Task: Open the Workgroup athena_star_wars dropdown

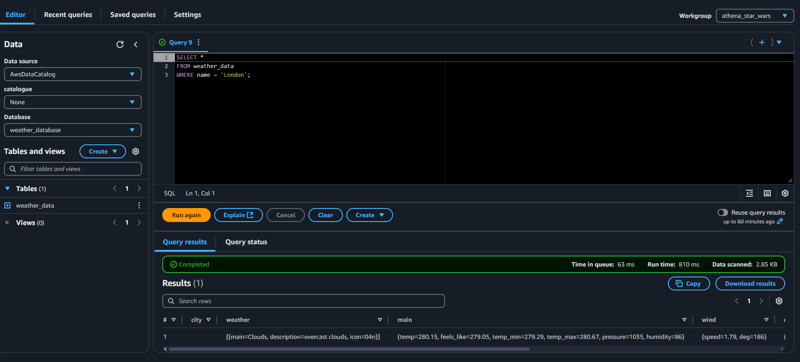Action: 754,16
